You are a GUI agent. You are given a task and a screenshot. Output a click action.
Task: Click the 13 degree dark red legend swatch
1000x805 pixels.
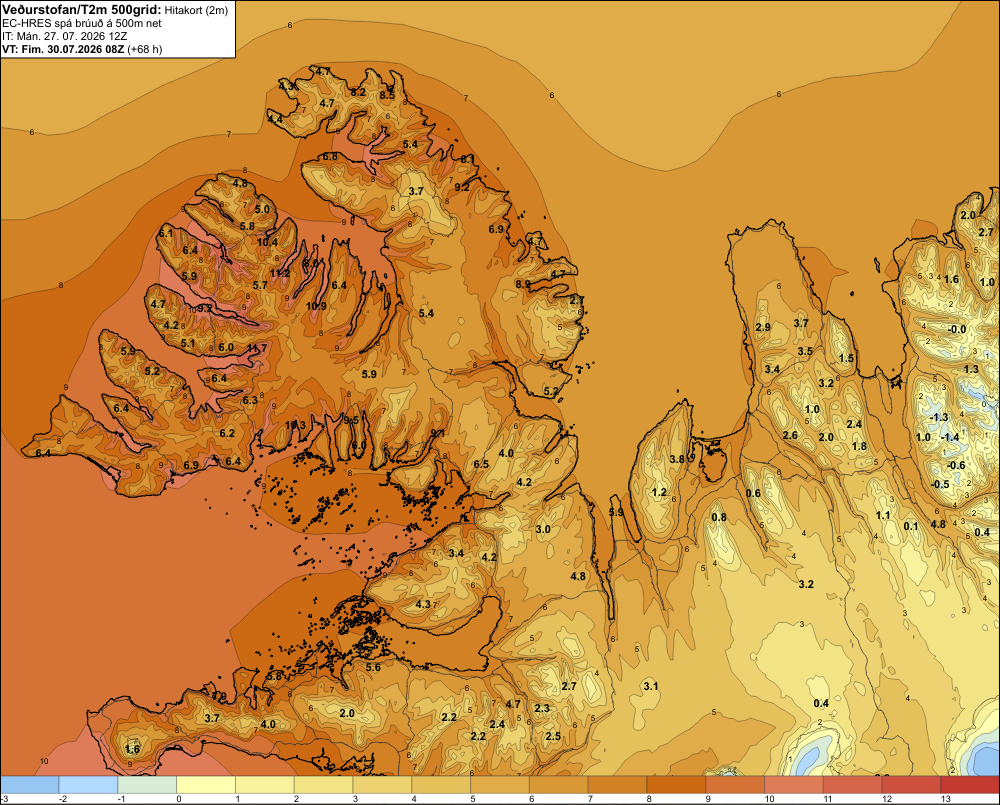[970, 784]
